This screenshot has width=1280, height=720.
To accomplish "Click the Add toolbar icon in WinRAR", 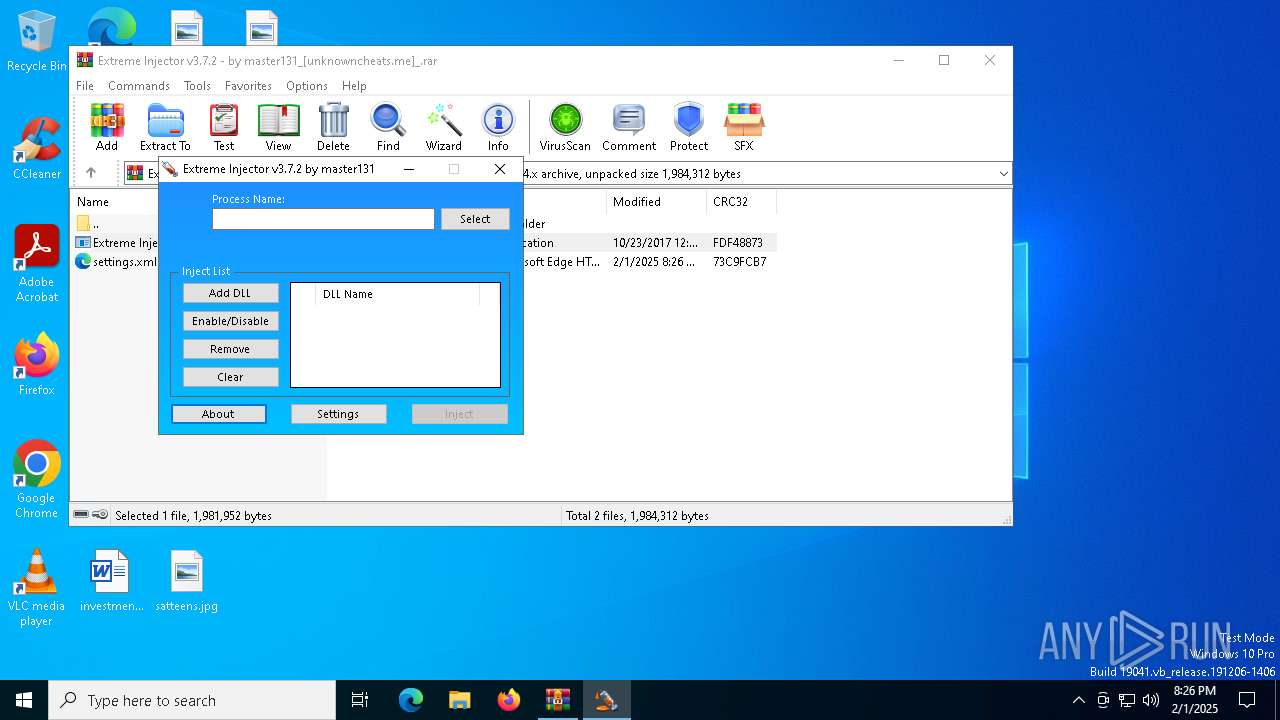I will coord(107,127).
